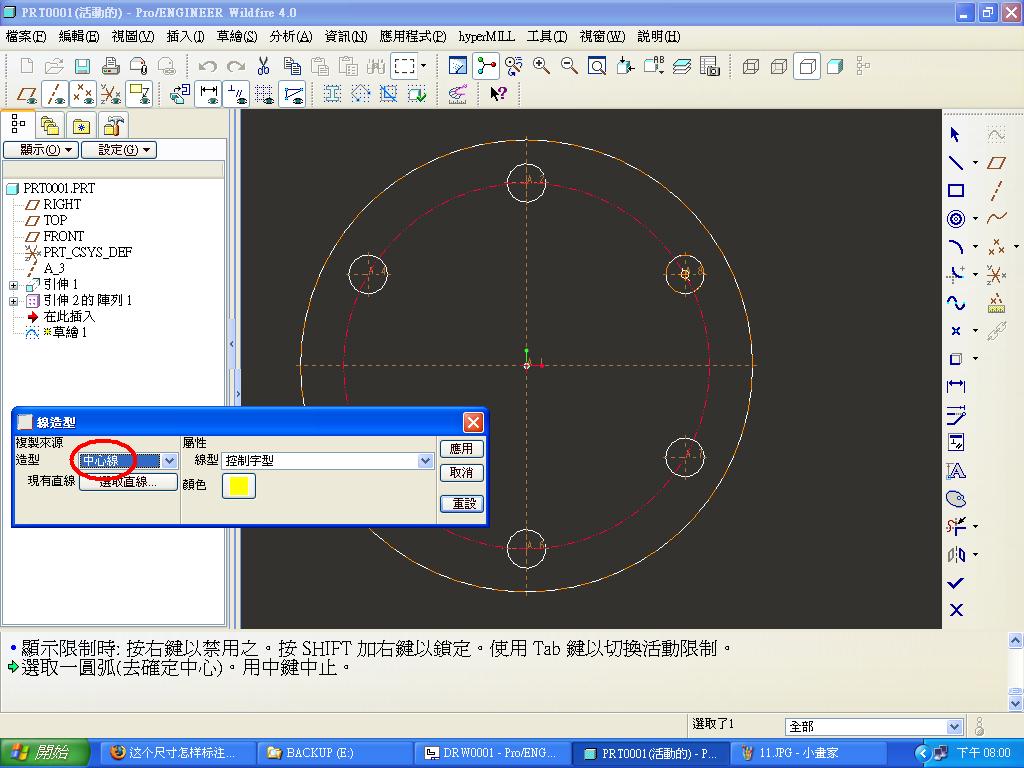
Task: Toggle sketcher grid display
Action: (x=264, y=95)
